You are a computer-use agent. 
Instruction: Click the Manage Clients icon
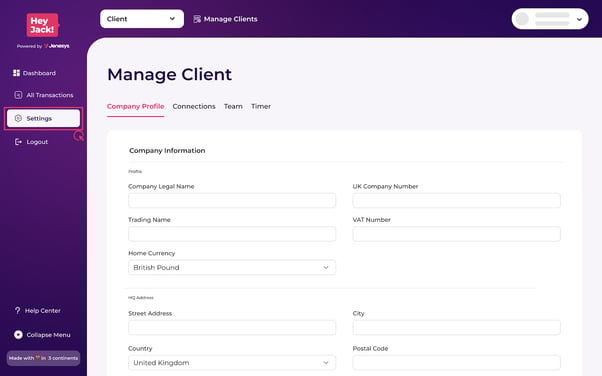pyautogui.click(x=197, y=19)
